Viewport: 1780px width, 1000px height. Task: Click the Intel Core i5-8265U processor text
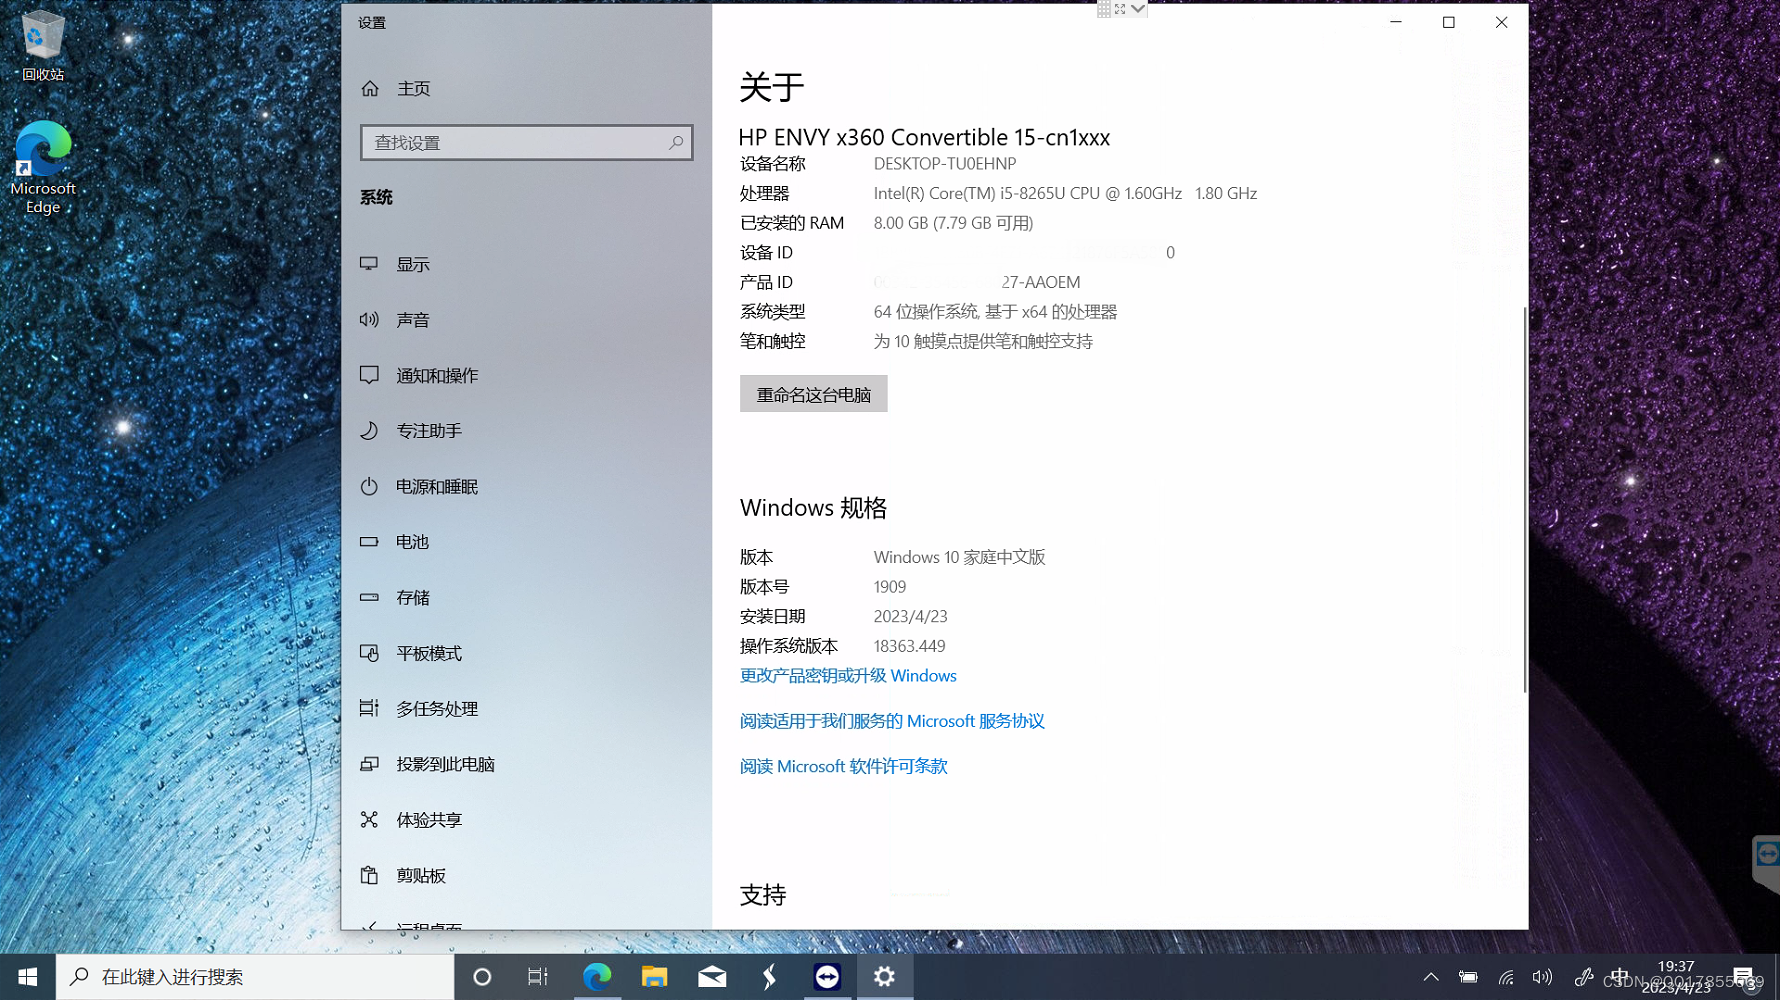[x=1065, y=193]
